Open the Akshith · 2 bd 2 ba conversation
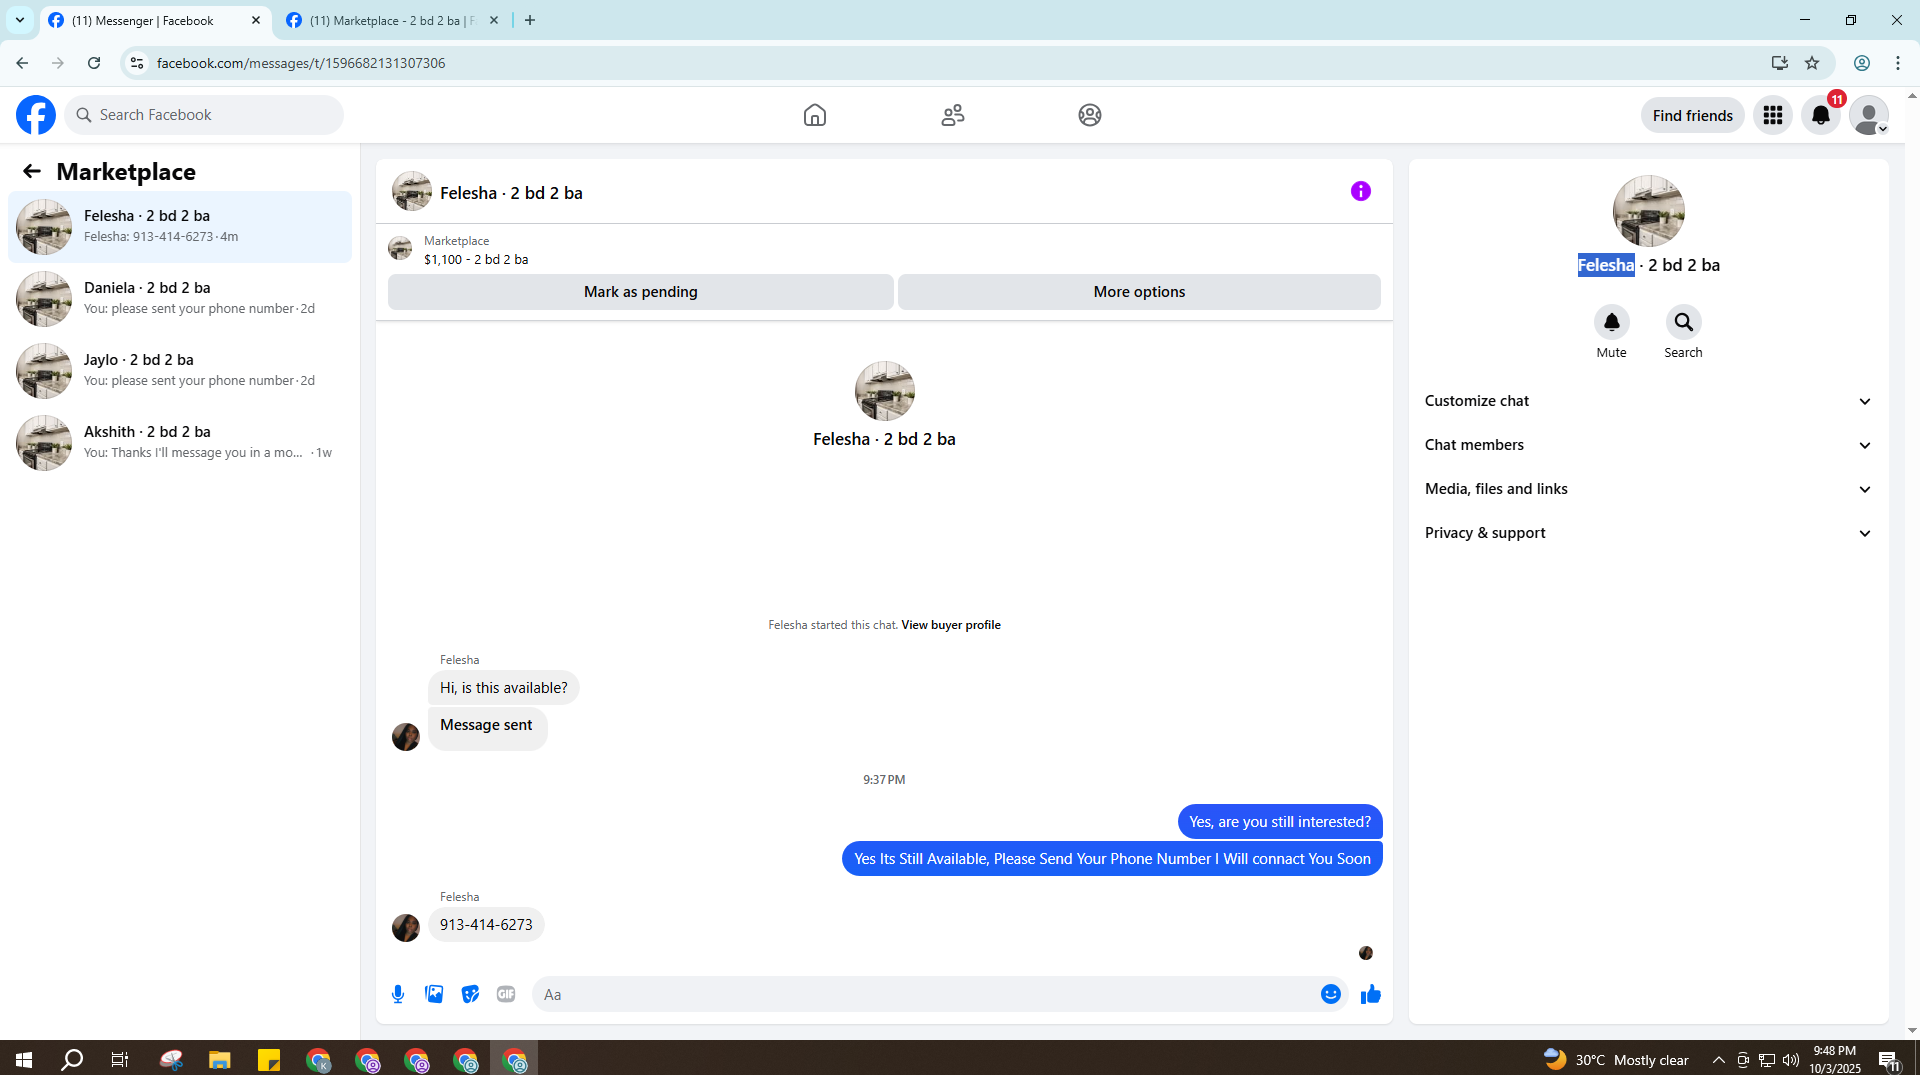 (x=180, y=443)
